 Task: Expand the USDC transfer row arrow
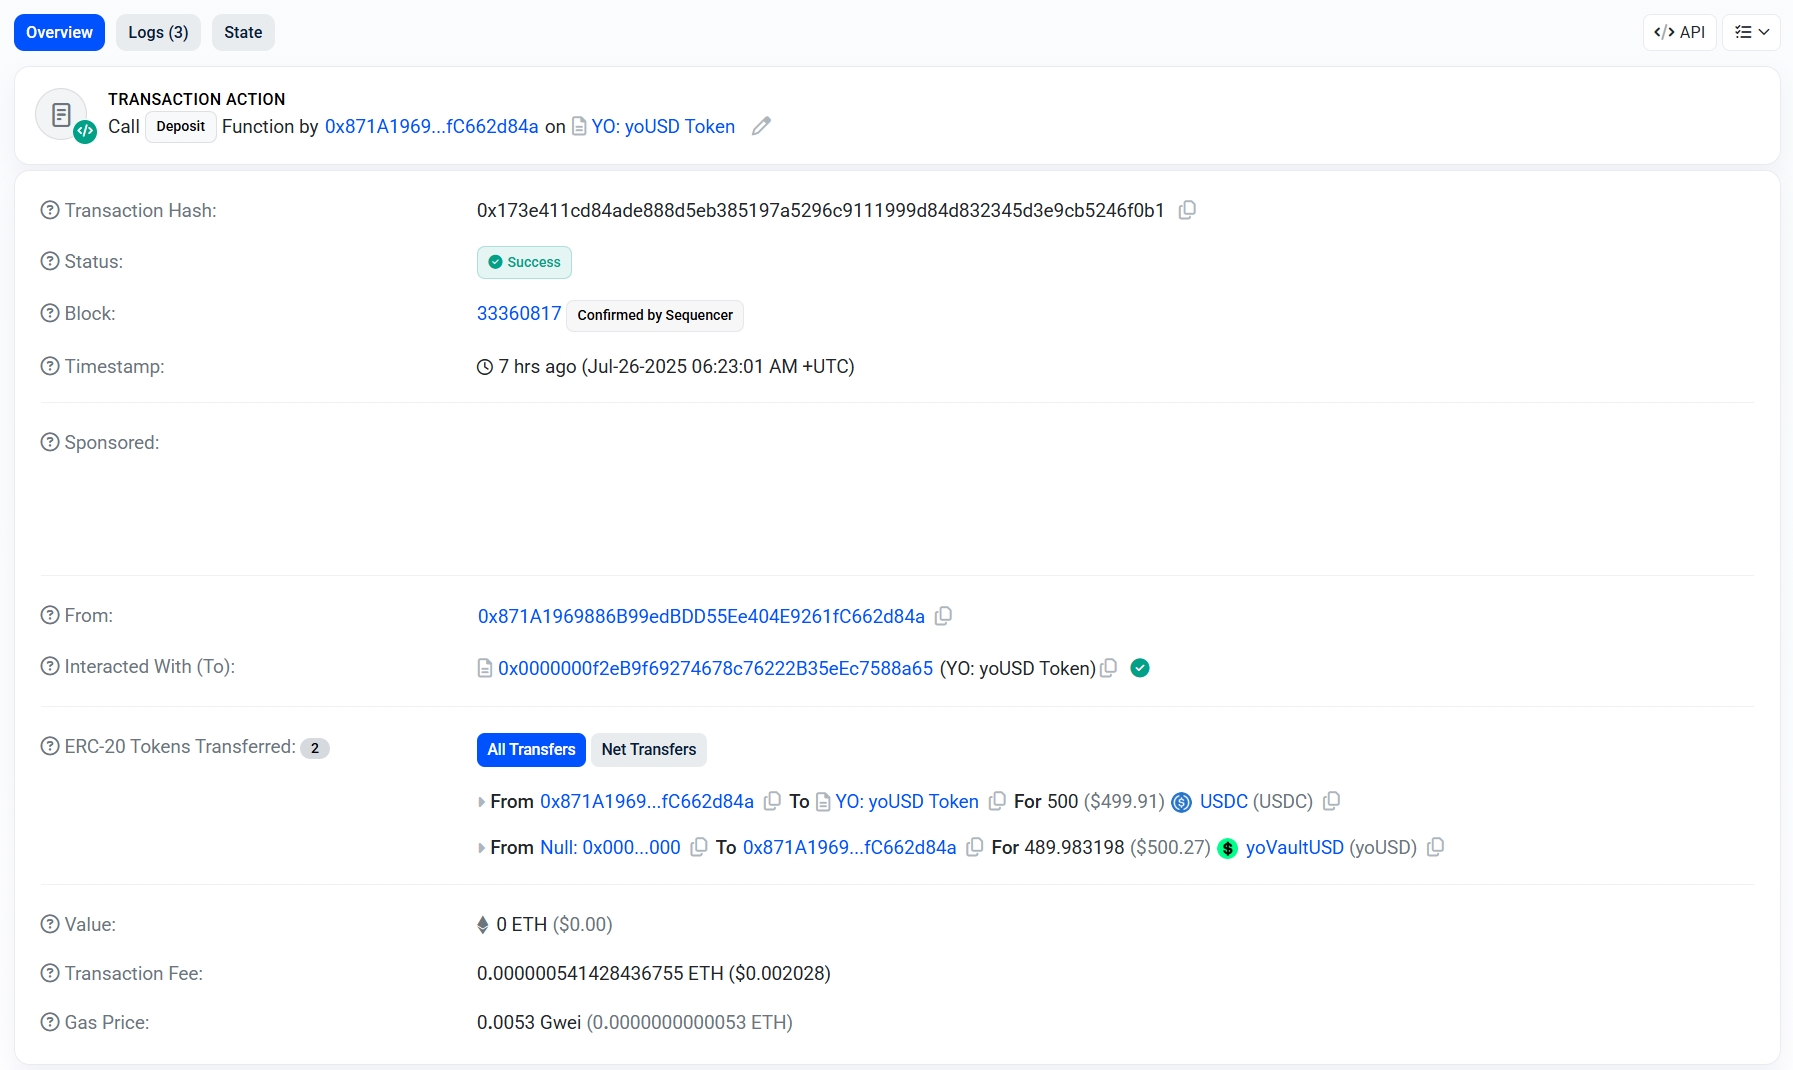(x=482, y=802)
